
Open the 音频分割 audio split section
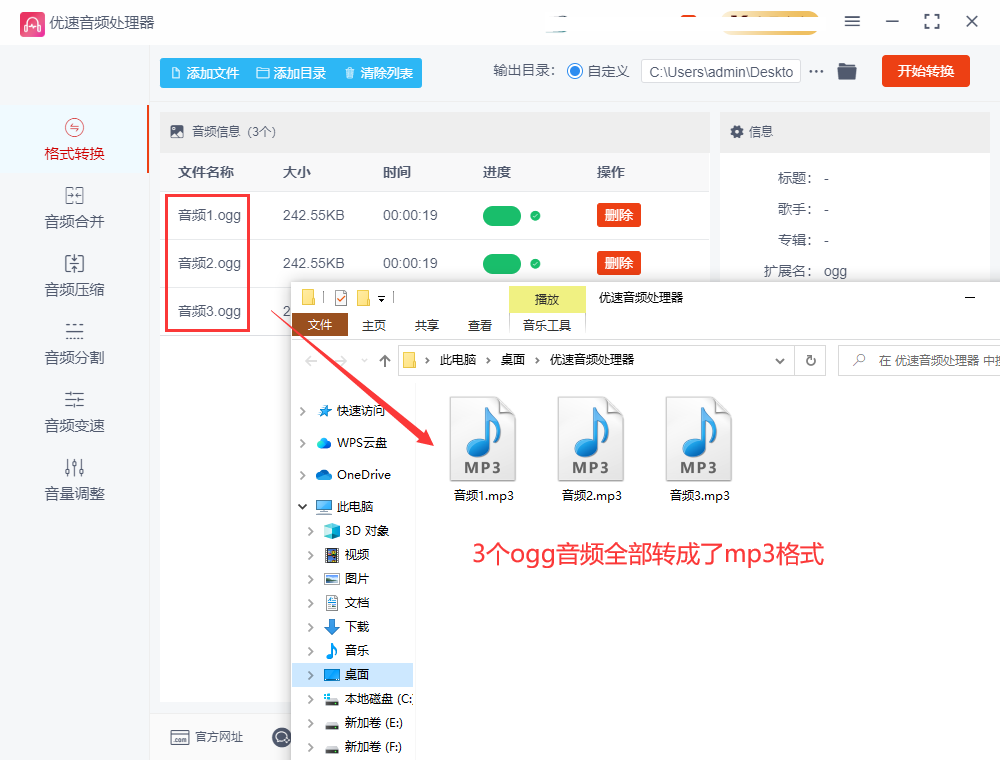(x=74, y=344)
